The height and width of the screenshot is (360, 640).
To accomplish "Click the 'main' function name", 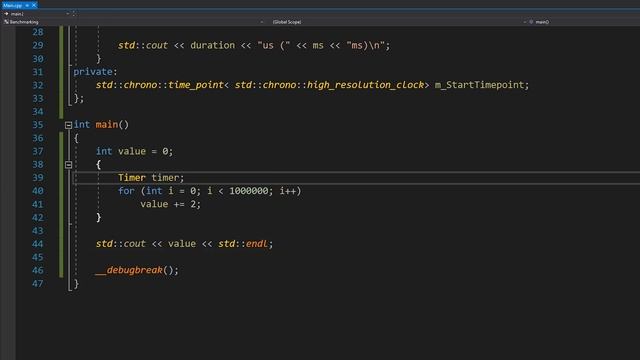I will tap(107, 124).
